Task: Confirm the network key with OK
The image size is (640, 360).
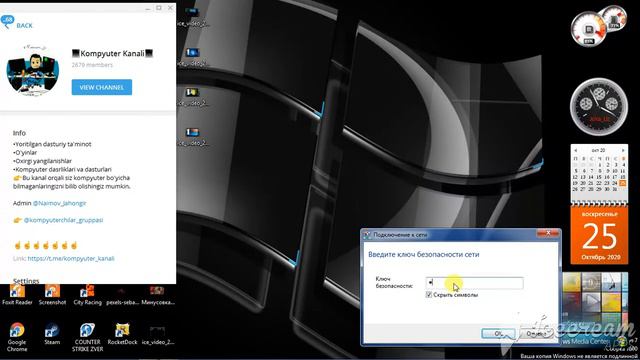Action: (x=498, y=333)
